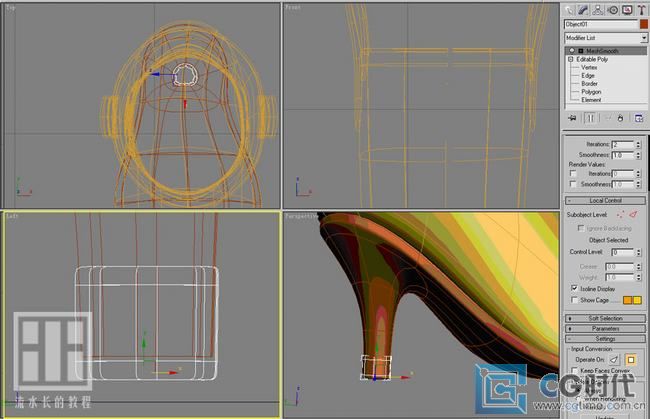Screen dimensions: 650x419
Task: Enable Render Values Smoothness checkbox
Action: point(573,184)
